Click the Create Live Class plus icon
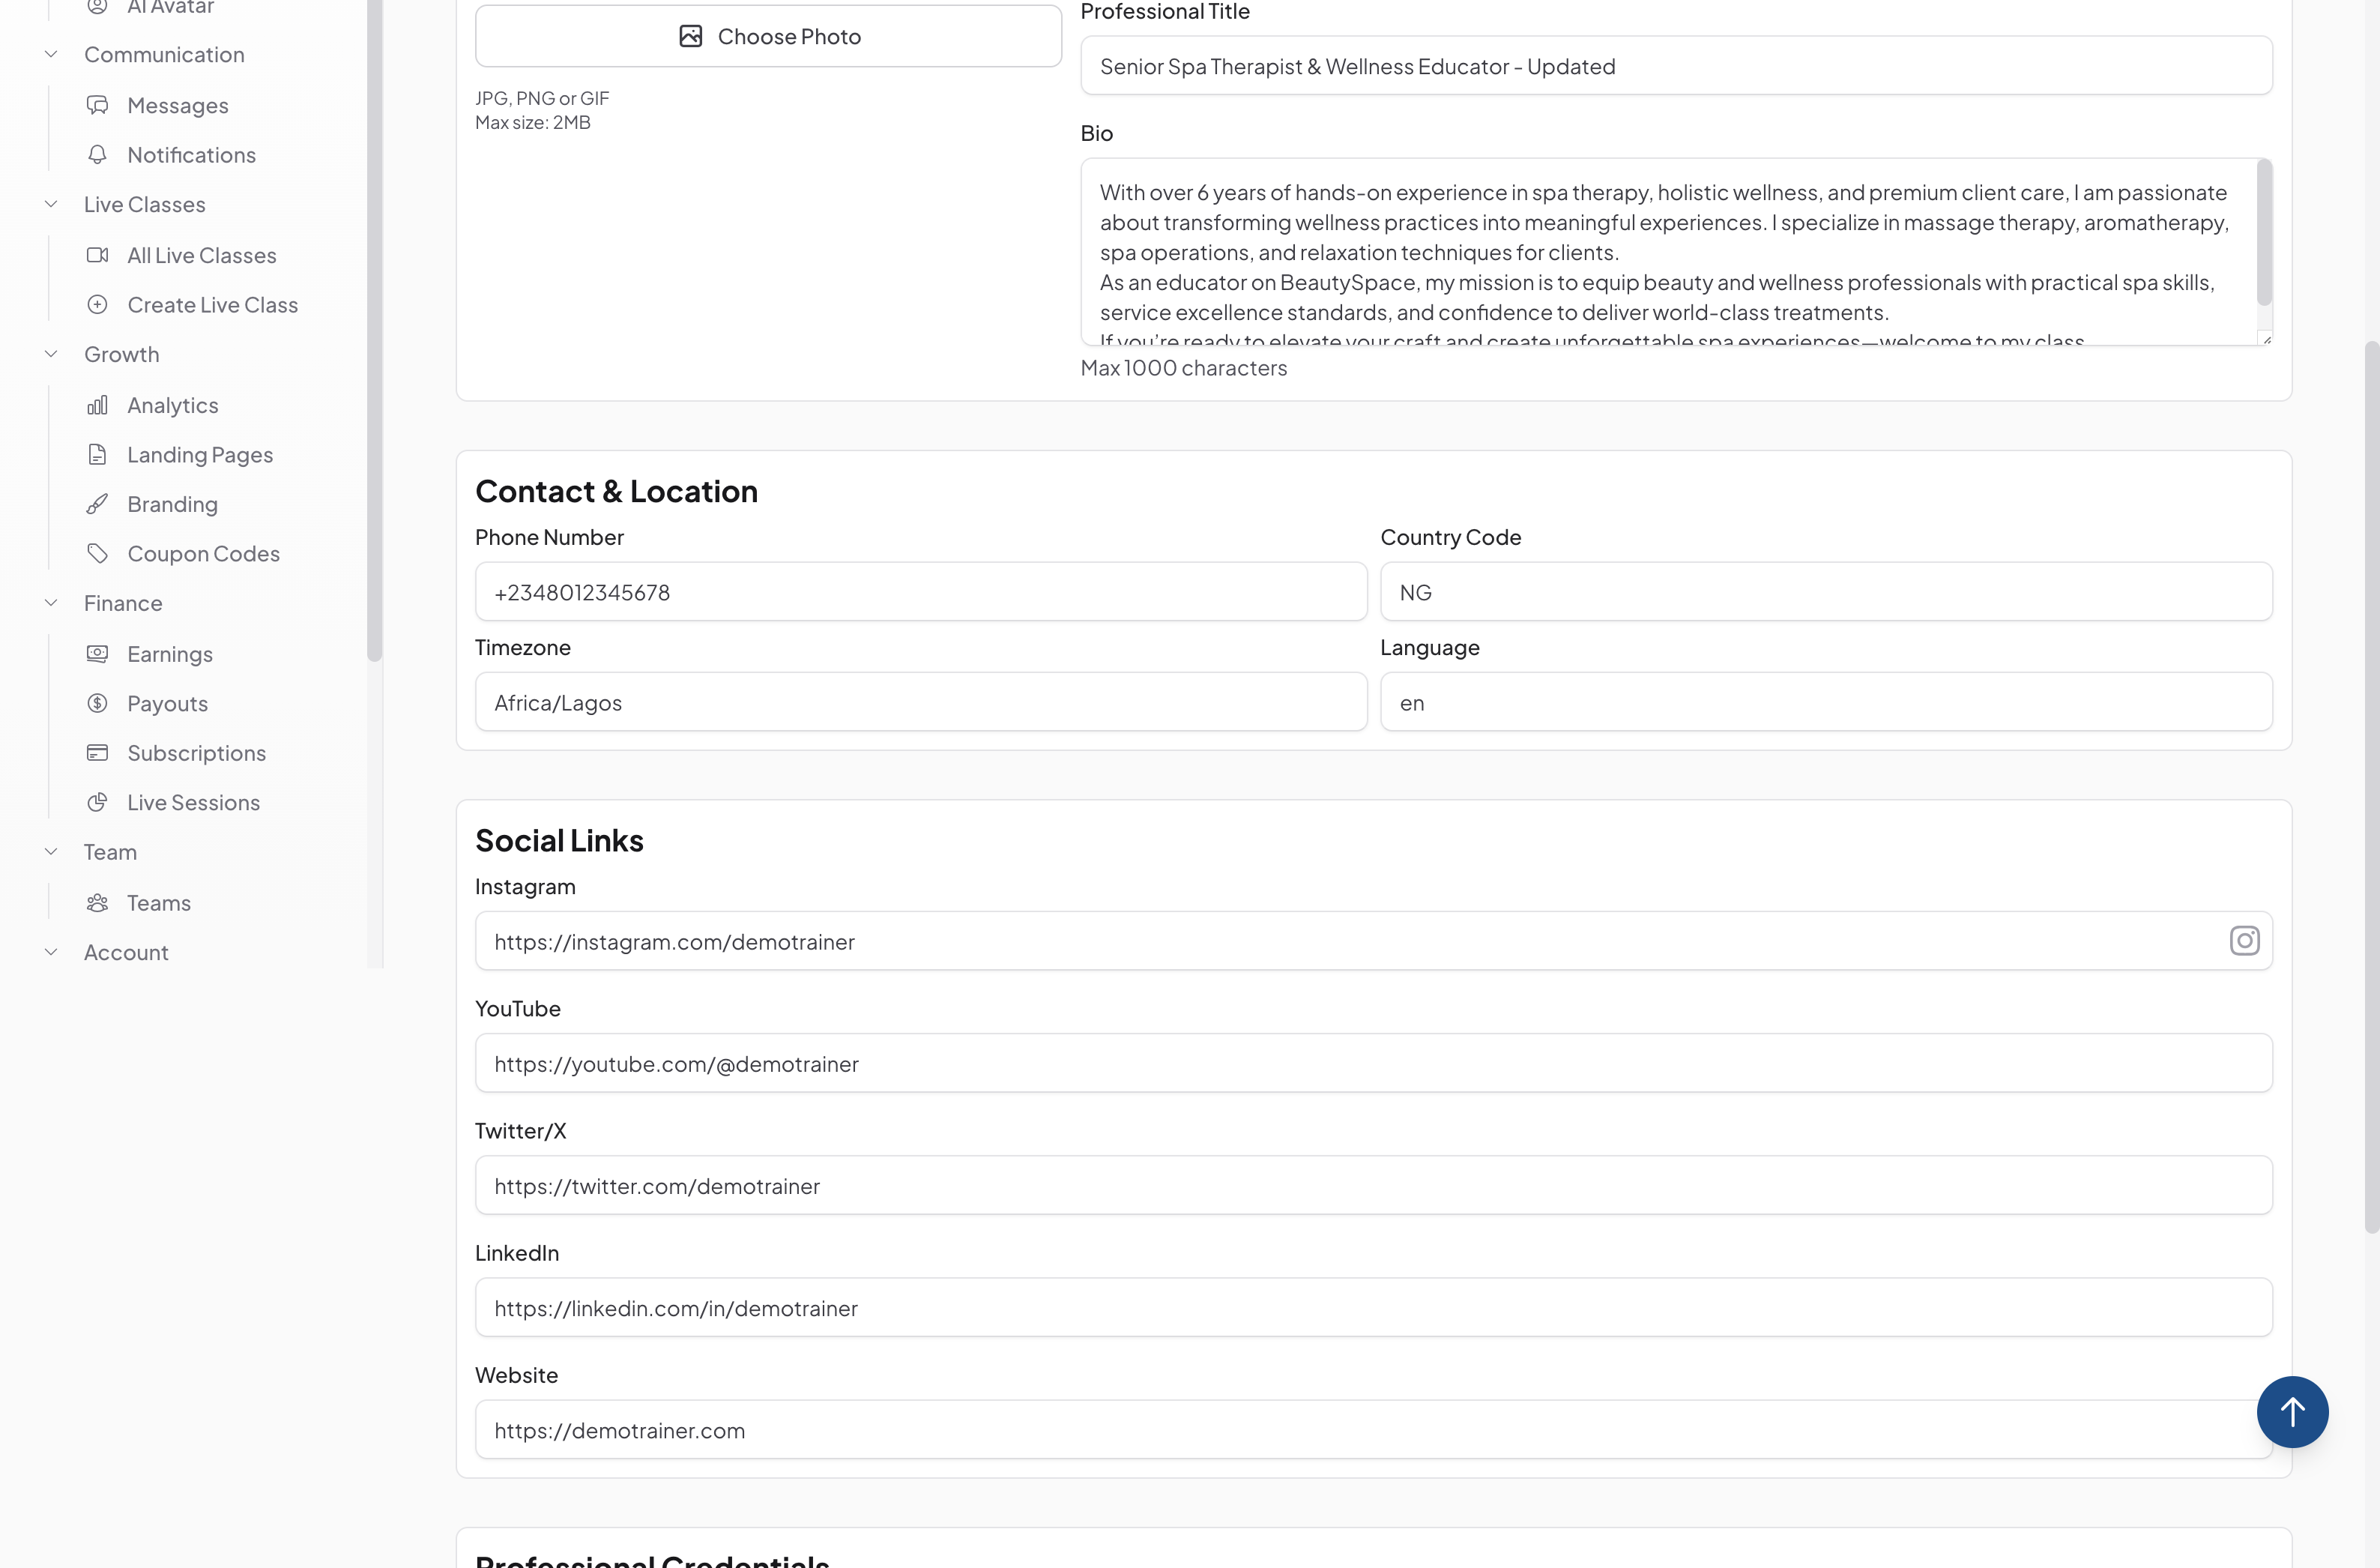 tap(97, 305)
